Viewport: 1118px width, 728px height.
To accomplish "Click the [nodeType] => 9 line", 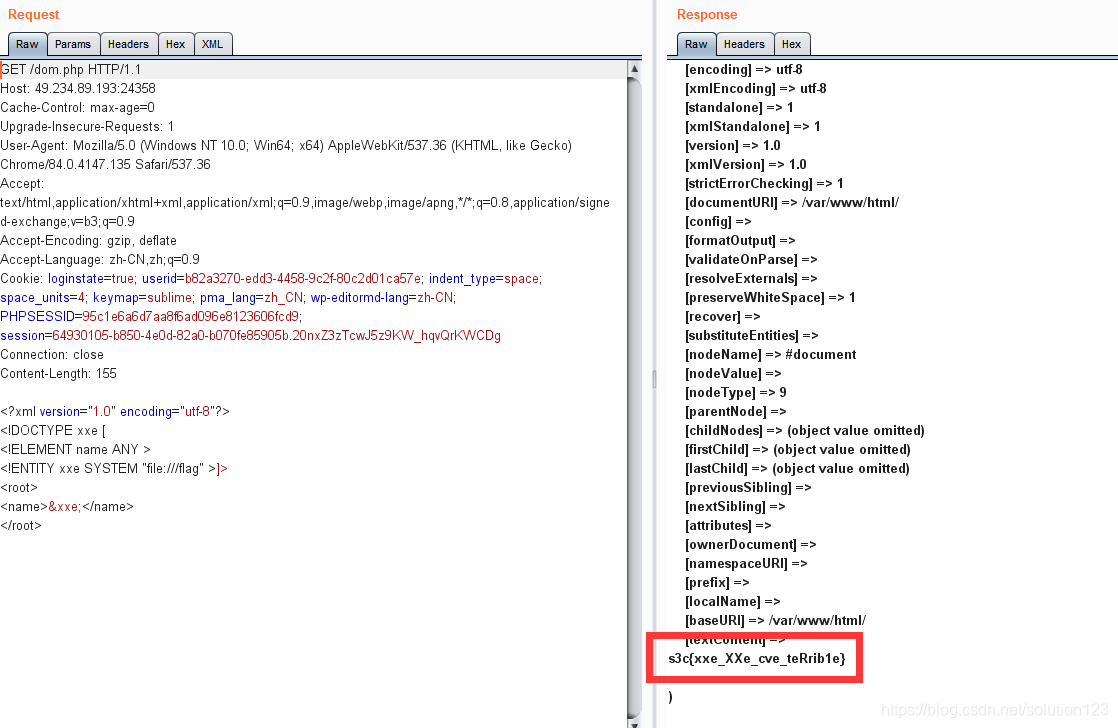I will coord(736,392).
